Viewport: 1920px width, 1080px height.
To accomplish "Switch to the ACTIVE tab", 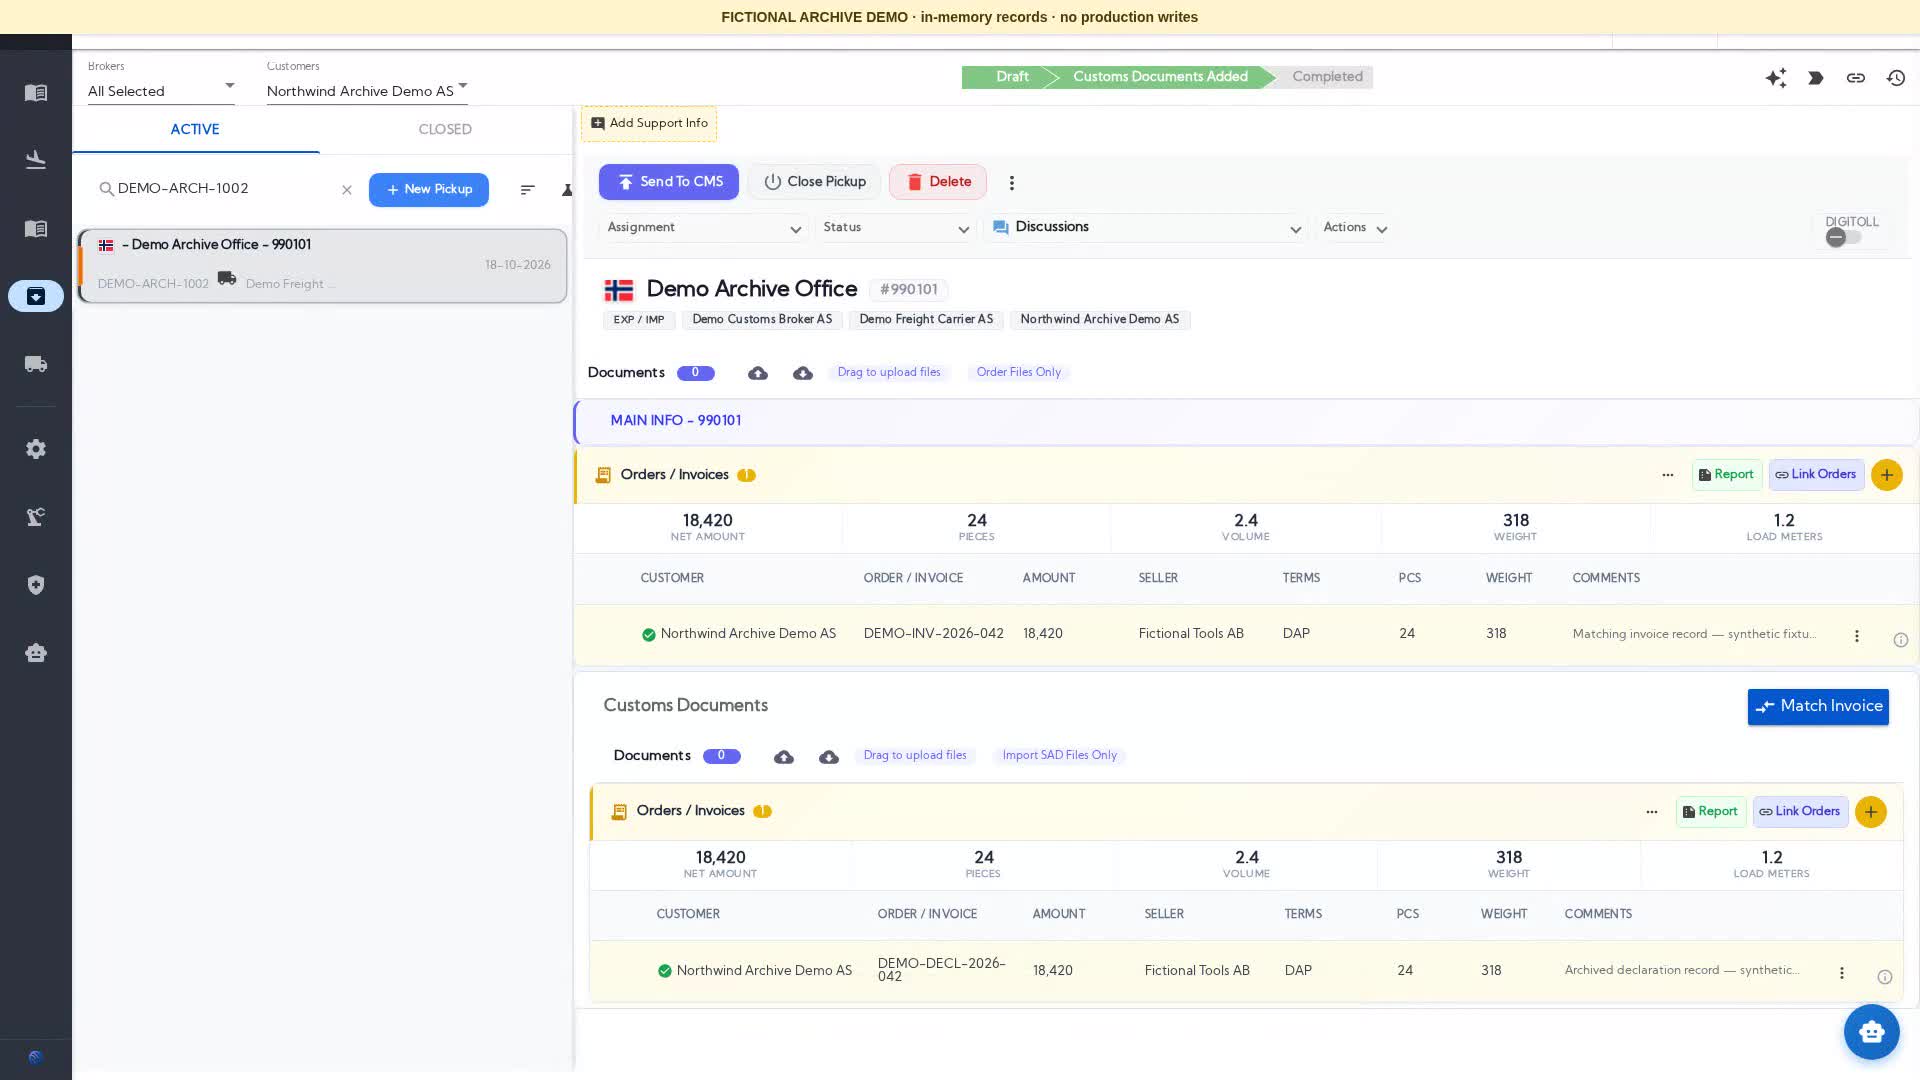I will (195, 130).
